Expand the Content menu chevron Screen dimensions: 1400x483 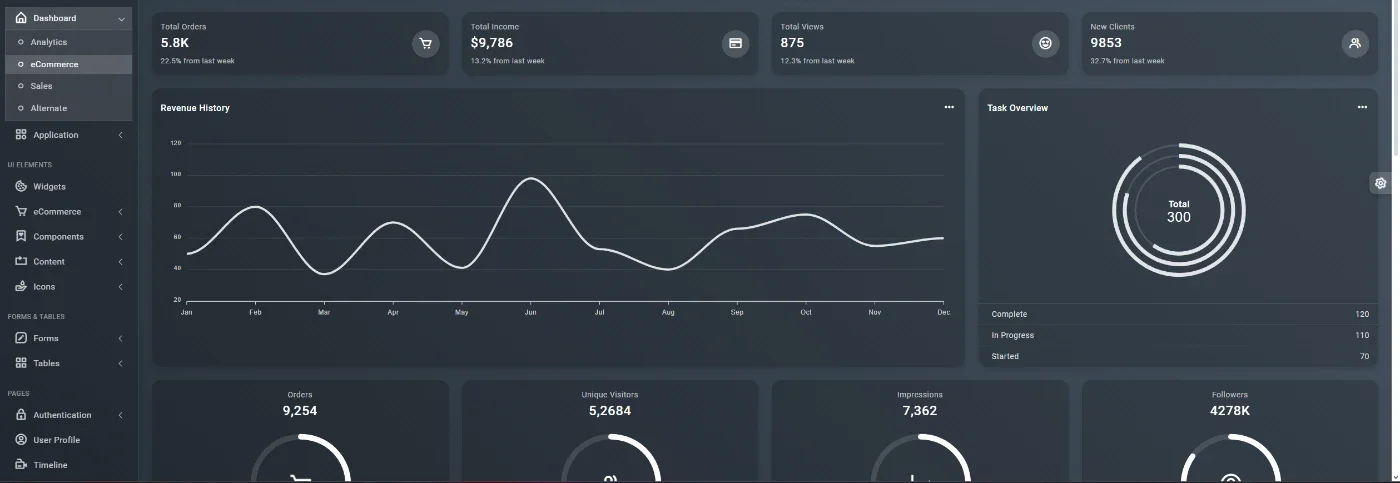[121, 262]
